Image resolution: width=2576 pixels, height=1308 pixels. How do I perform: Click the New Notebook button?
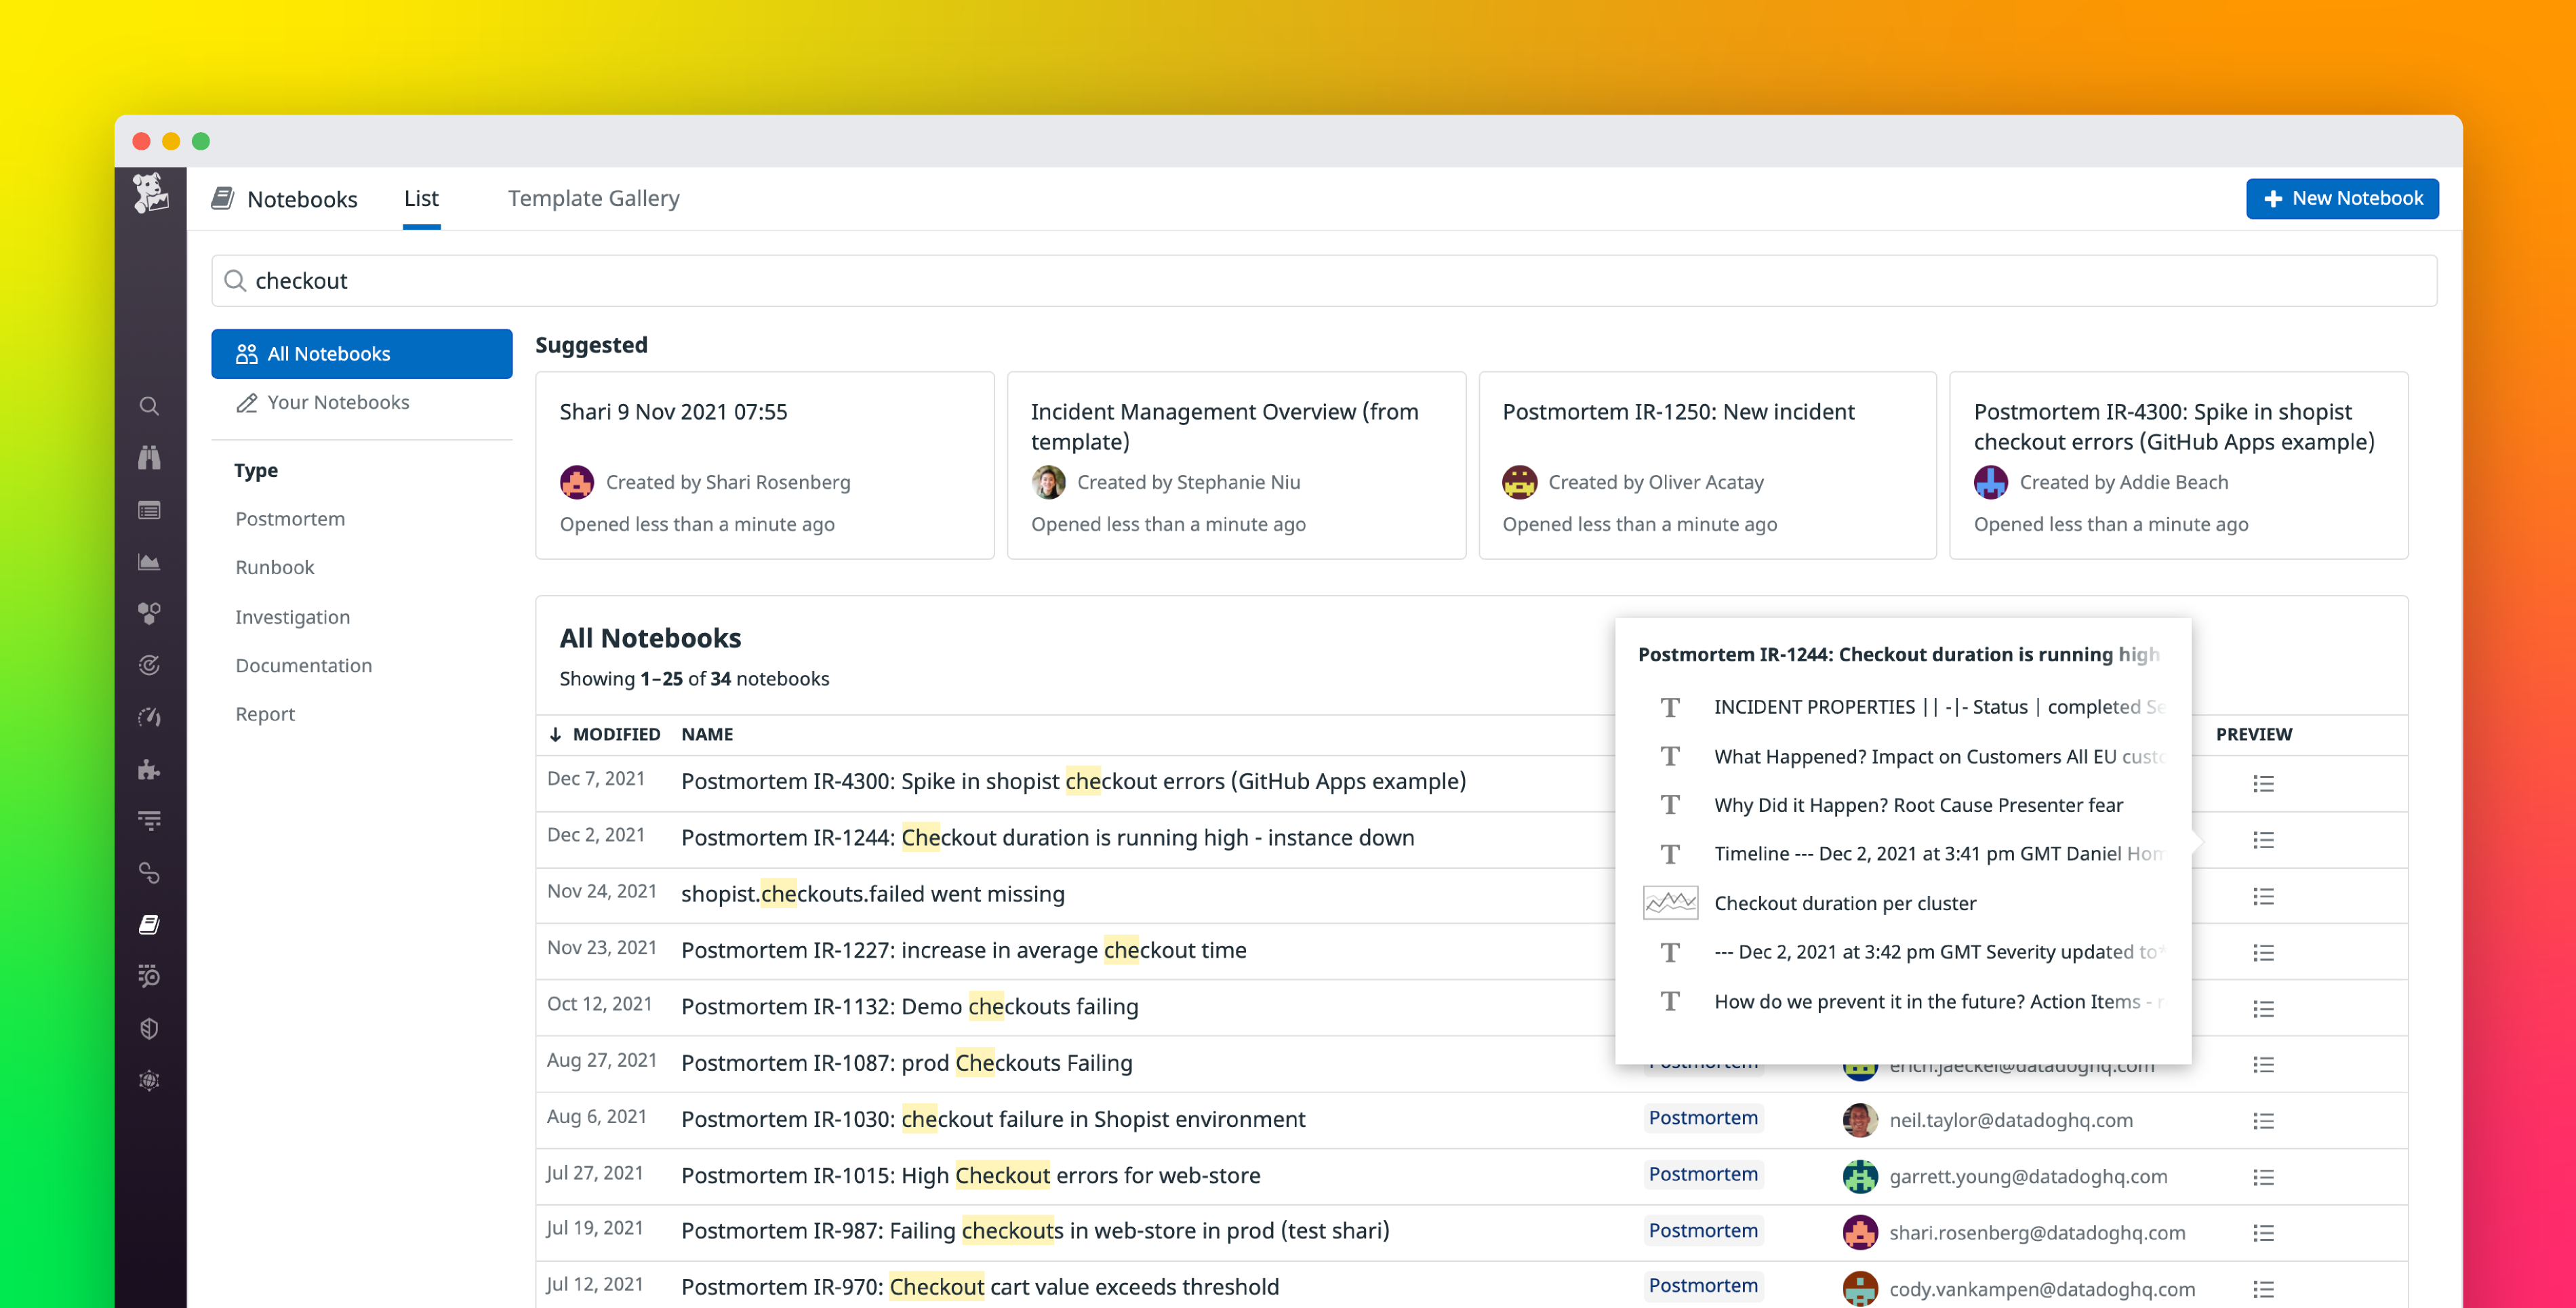click(2342, 198)
